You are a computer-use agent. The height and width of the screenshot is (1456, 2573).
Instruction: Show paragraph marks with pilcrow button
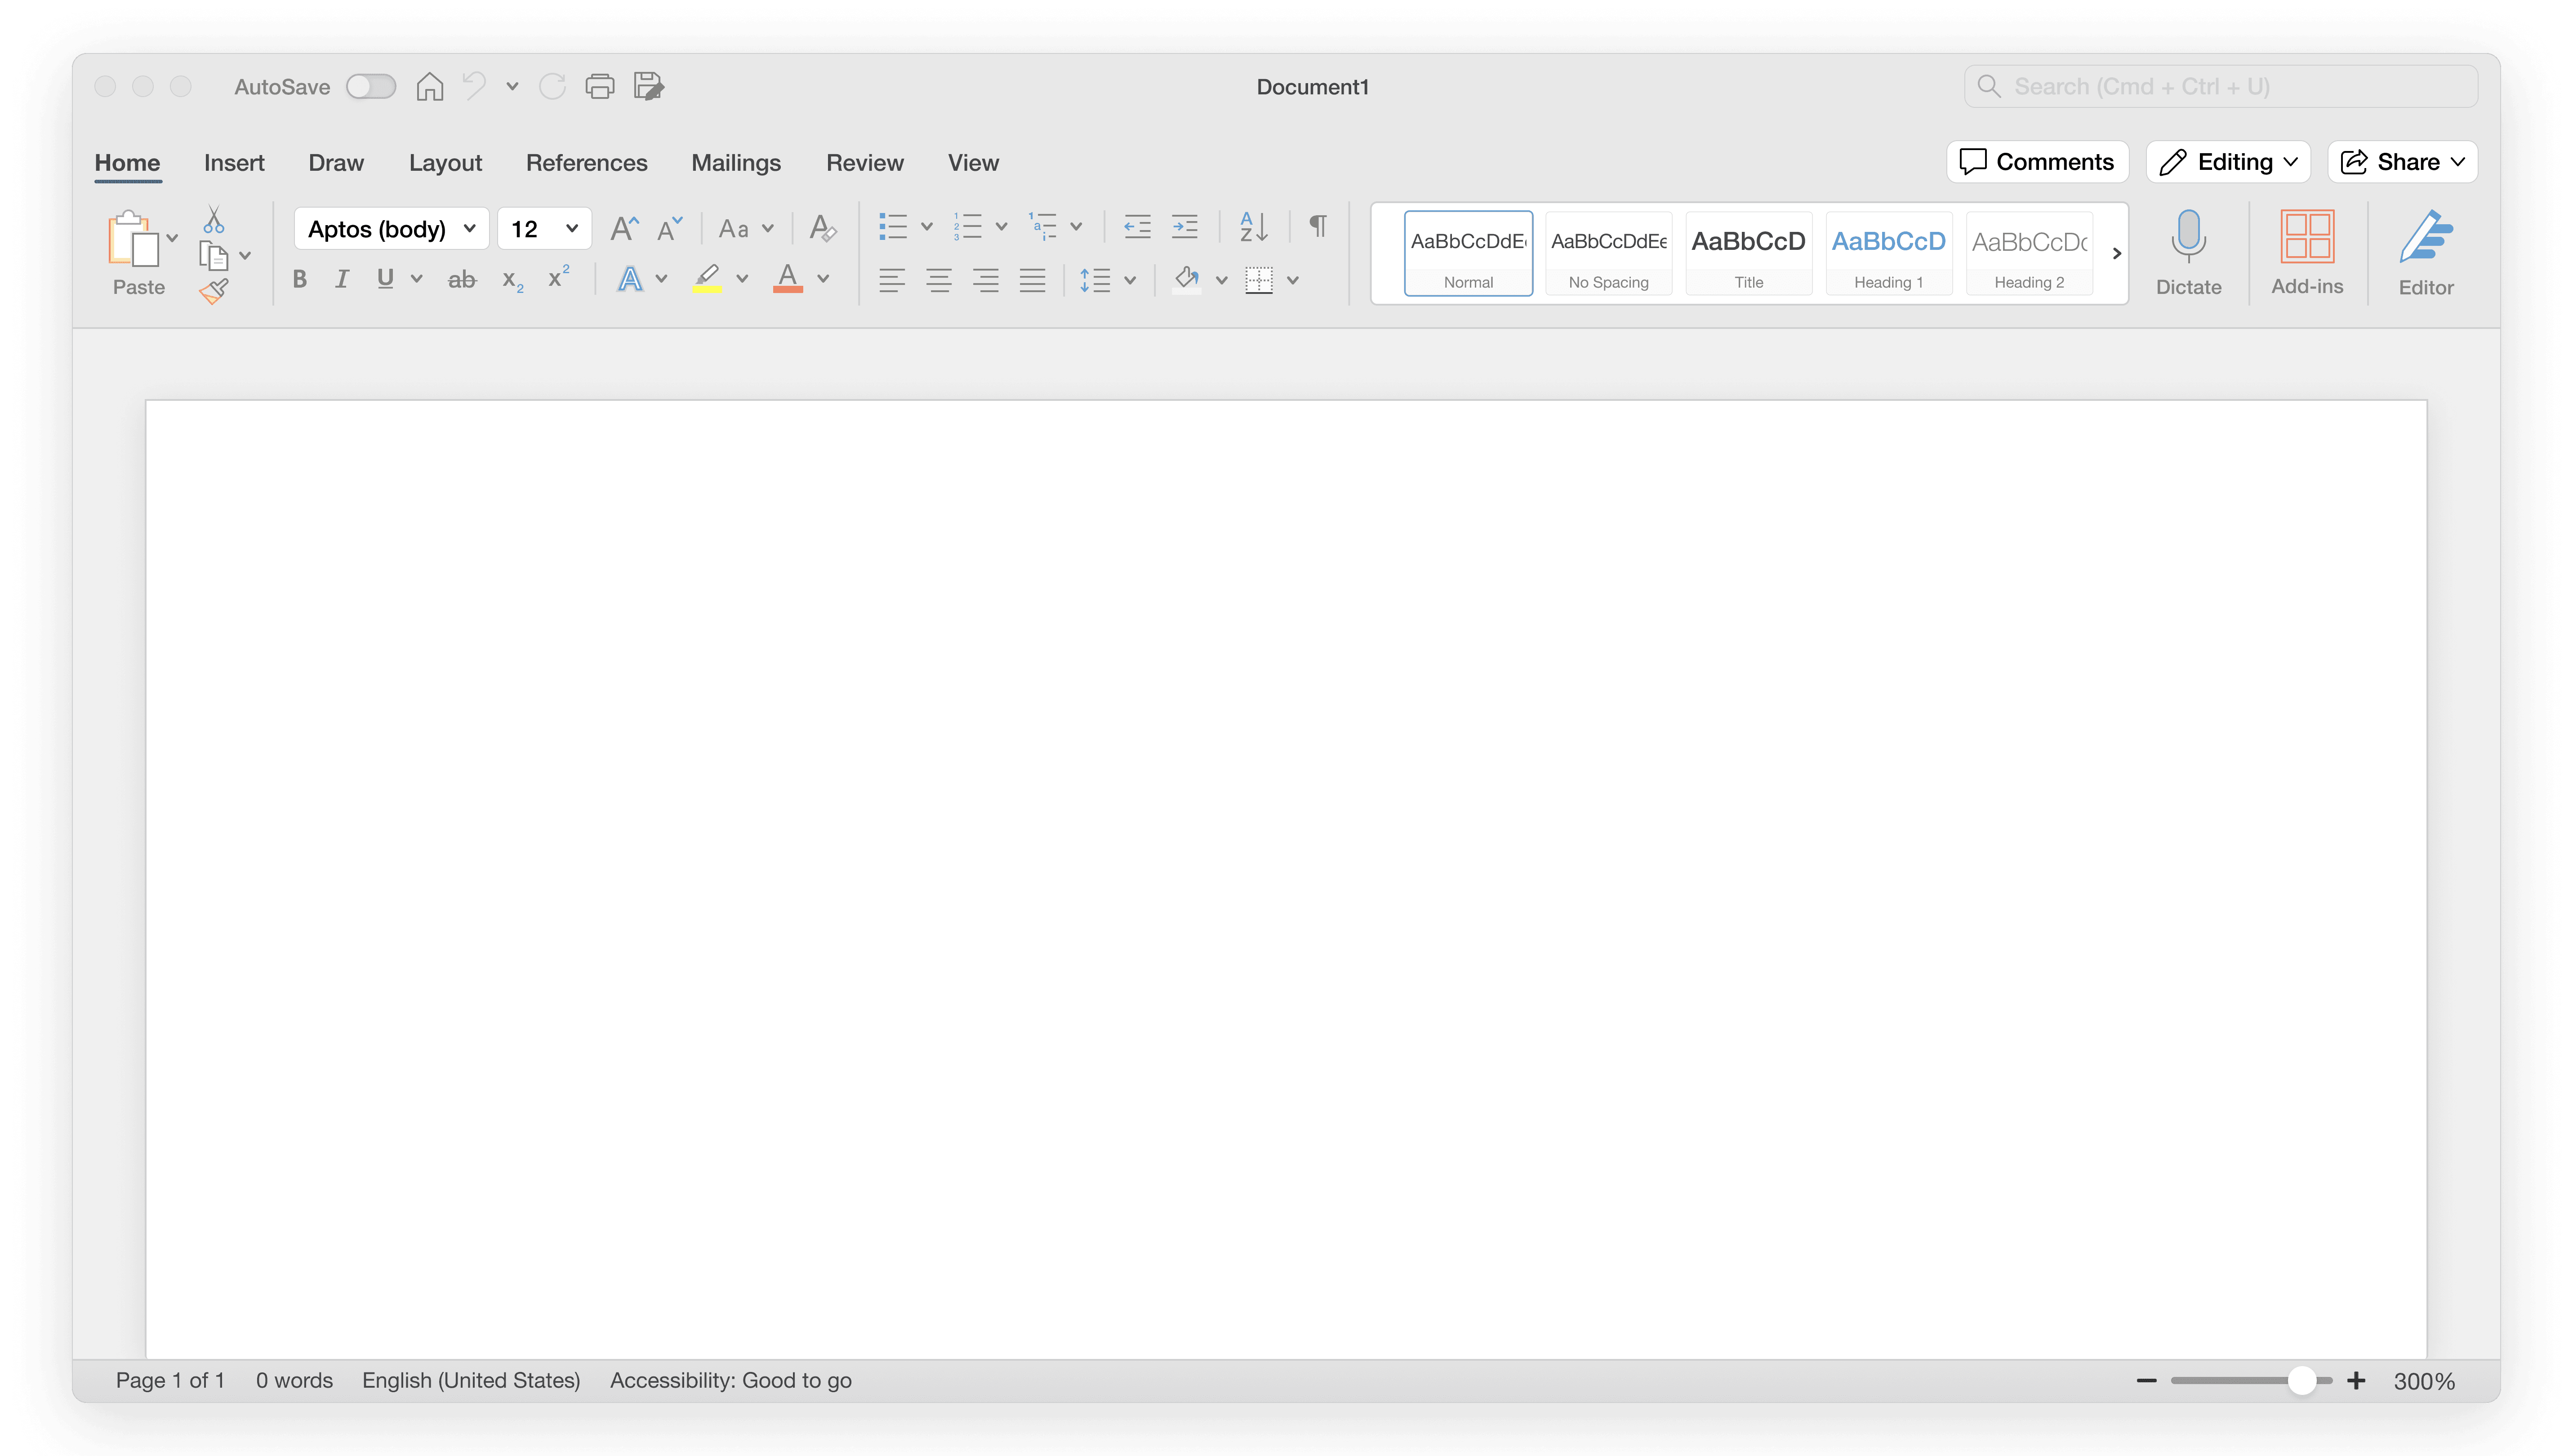tap(1318, 227)
